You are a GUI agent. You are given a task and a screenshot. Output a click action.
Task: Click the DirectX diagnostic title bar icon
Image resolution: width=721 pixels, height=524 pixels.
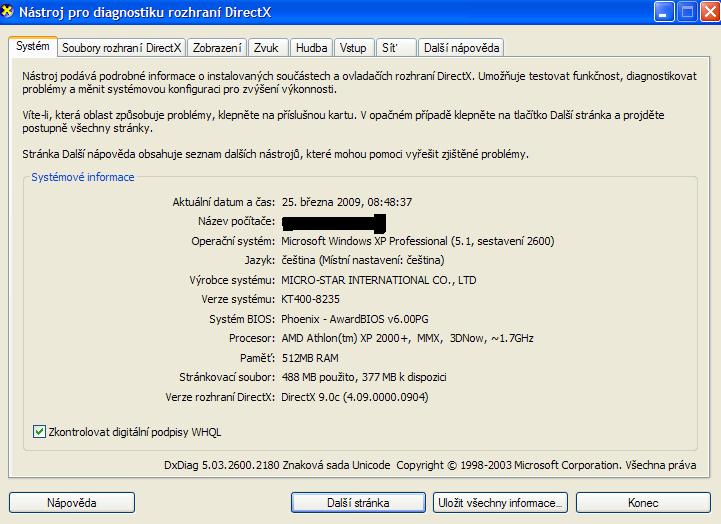tap(7, 11)
